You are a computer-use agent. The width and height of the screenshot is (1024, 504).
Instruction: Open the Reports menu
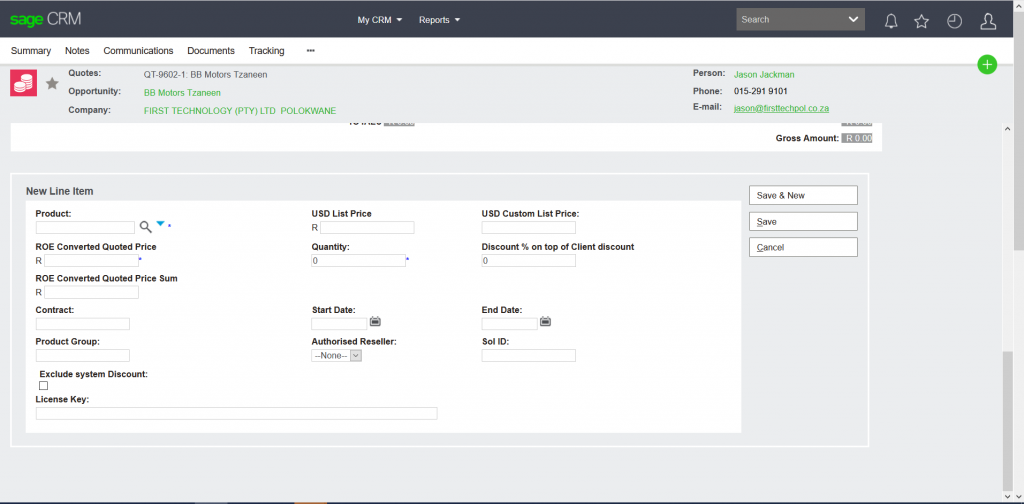439,20
